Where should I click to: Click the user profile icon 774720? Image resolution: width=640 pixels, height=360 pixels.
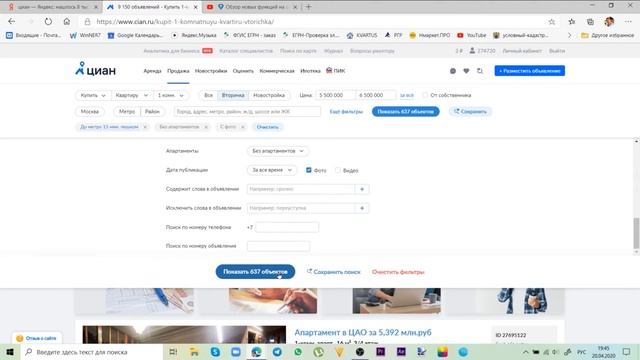pos(482,51)
